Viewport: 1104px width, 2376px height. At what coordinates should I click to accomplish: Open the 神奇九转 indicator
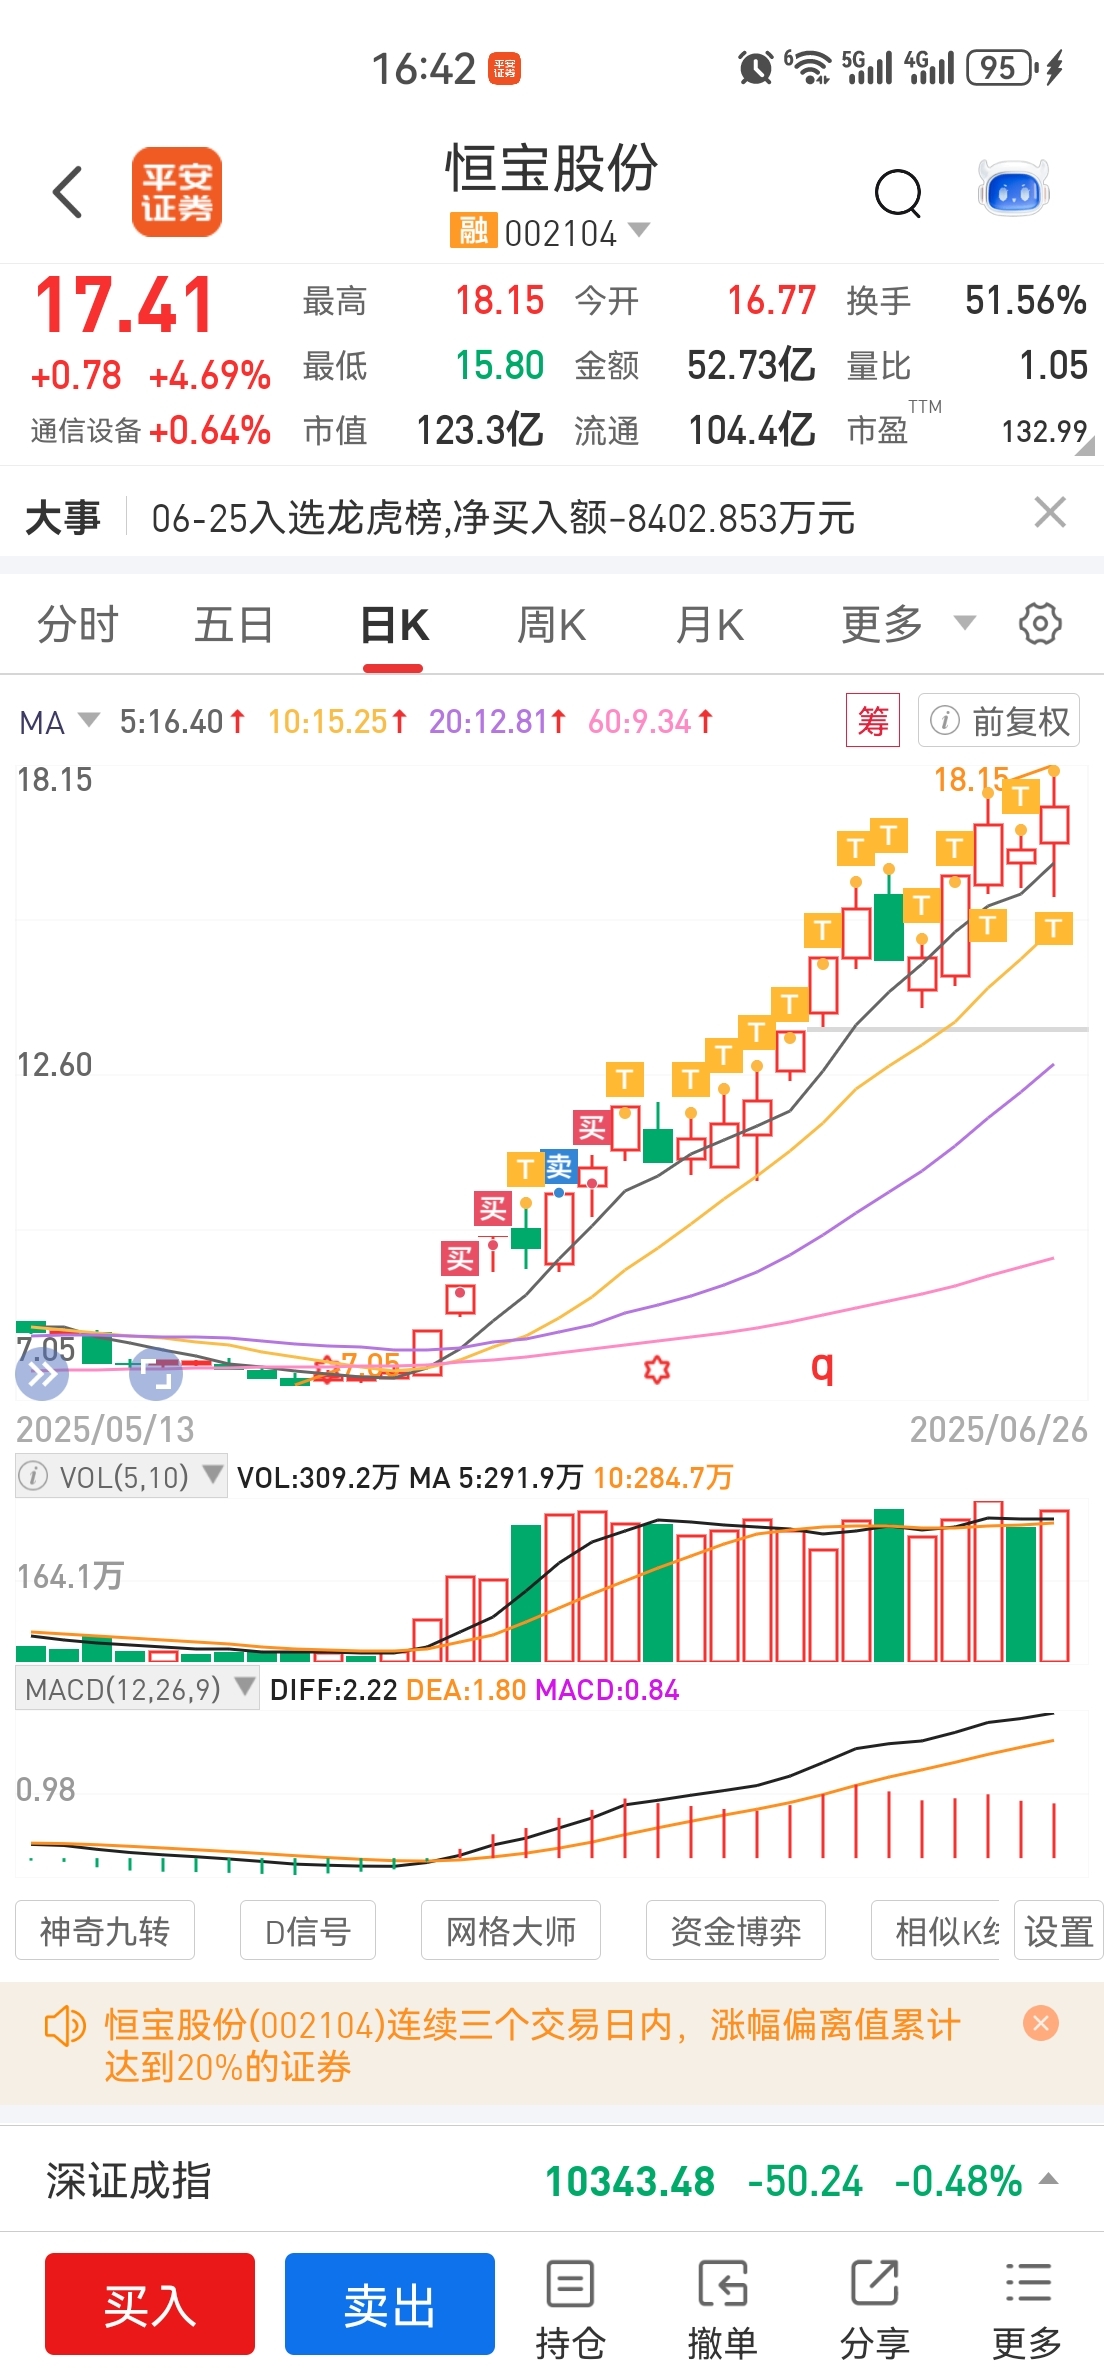pyautogui.click(x=105, y=1930)
